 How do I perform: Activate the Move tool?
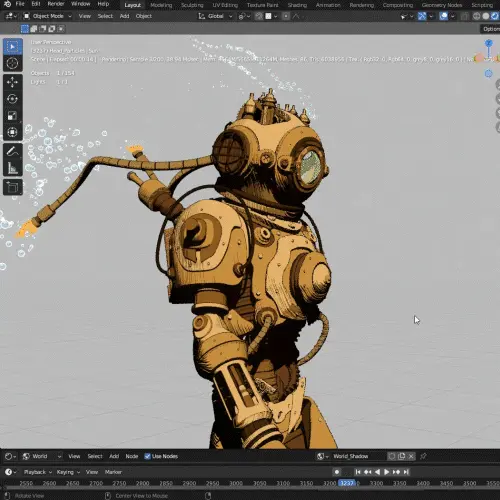pos(13,82)
